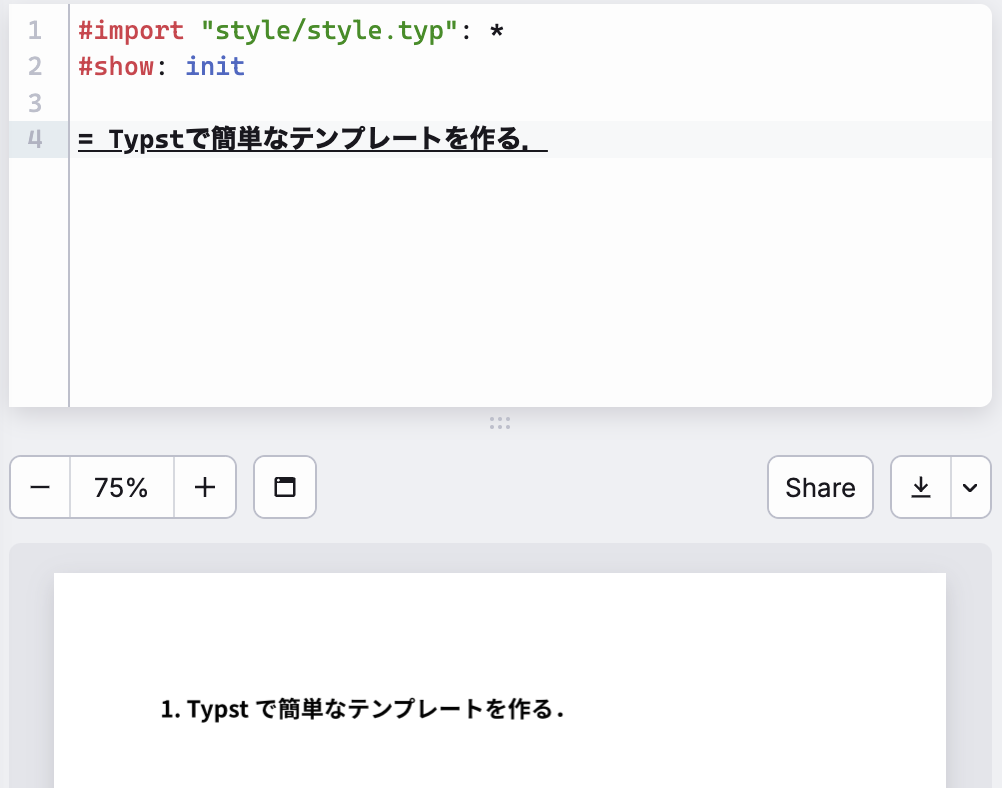Screen dimensions: 1002x788
Task: Click the Share button
Action: tap(820, 487)
